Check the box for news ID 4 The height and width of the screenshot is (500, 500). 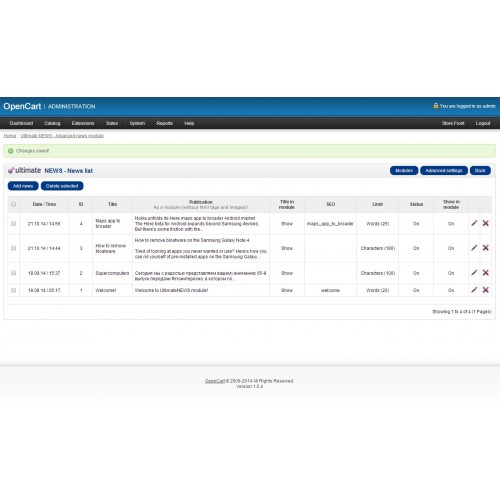coord(14,223)
